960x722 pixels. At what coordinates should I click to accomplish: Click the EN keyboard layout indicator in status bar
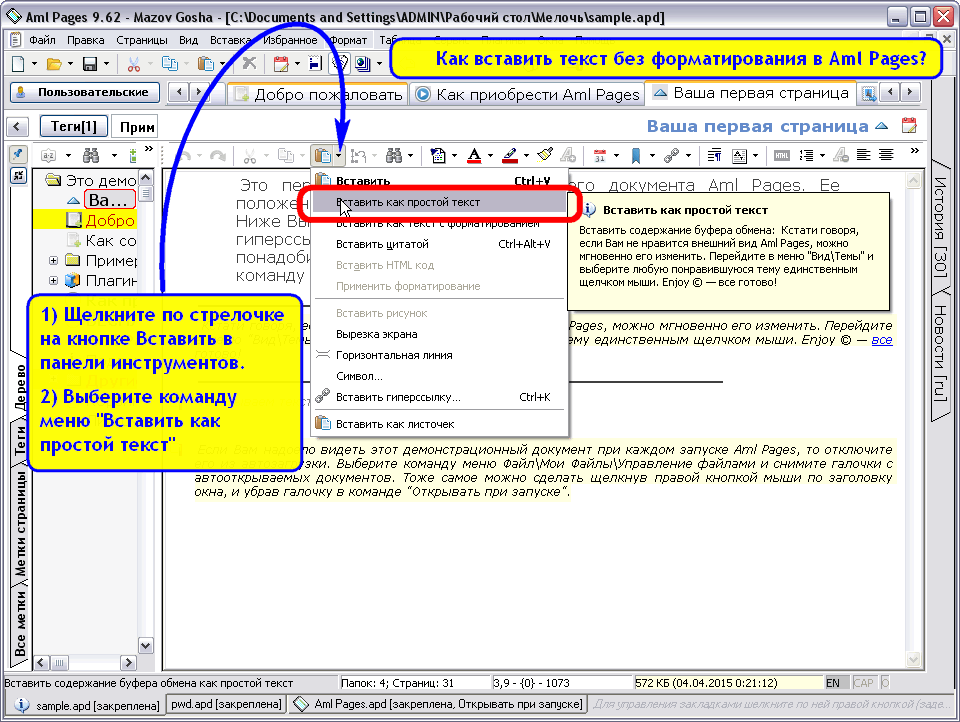coord(833,683)
